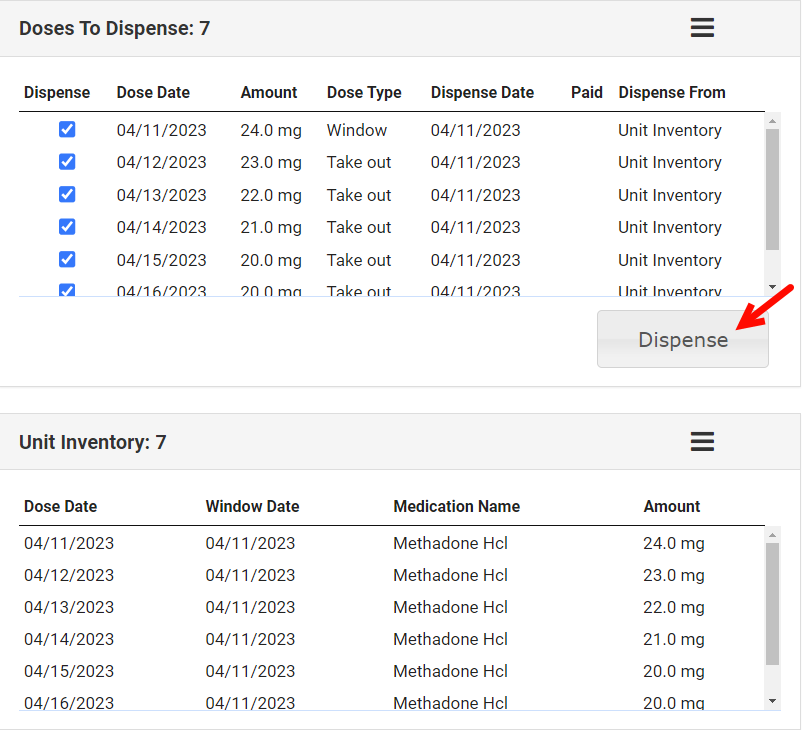Uncheck the 04/12/2023 dose checkbox
This screenshot has height=730, width=804.
click(x=67, y=162)
